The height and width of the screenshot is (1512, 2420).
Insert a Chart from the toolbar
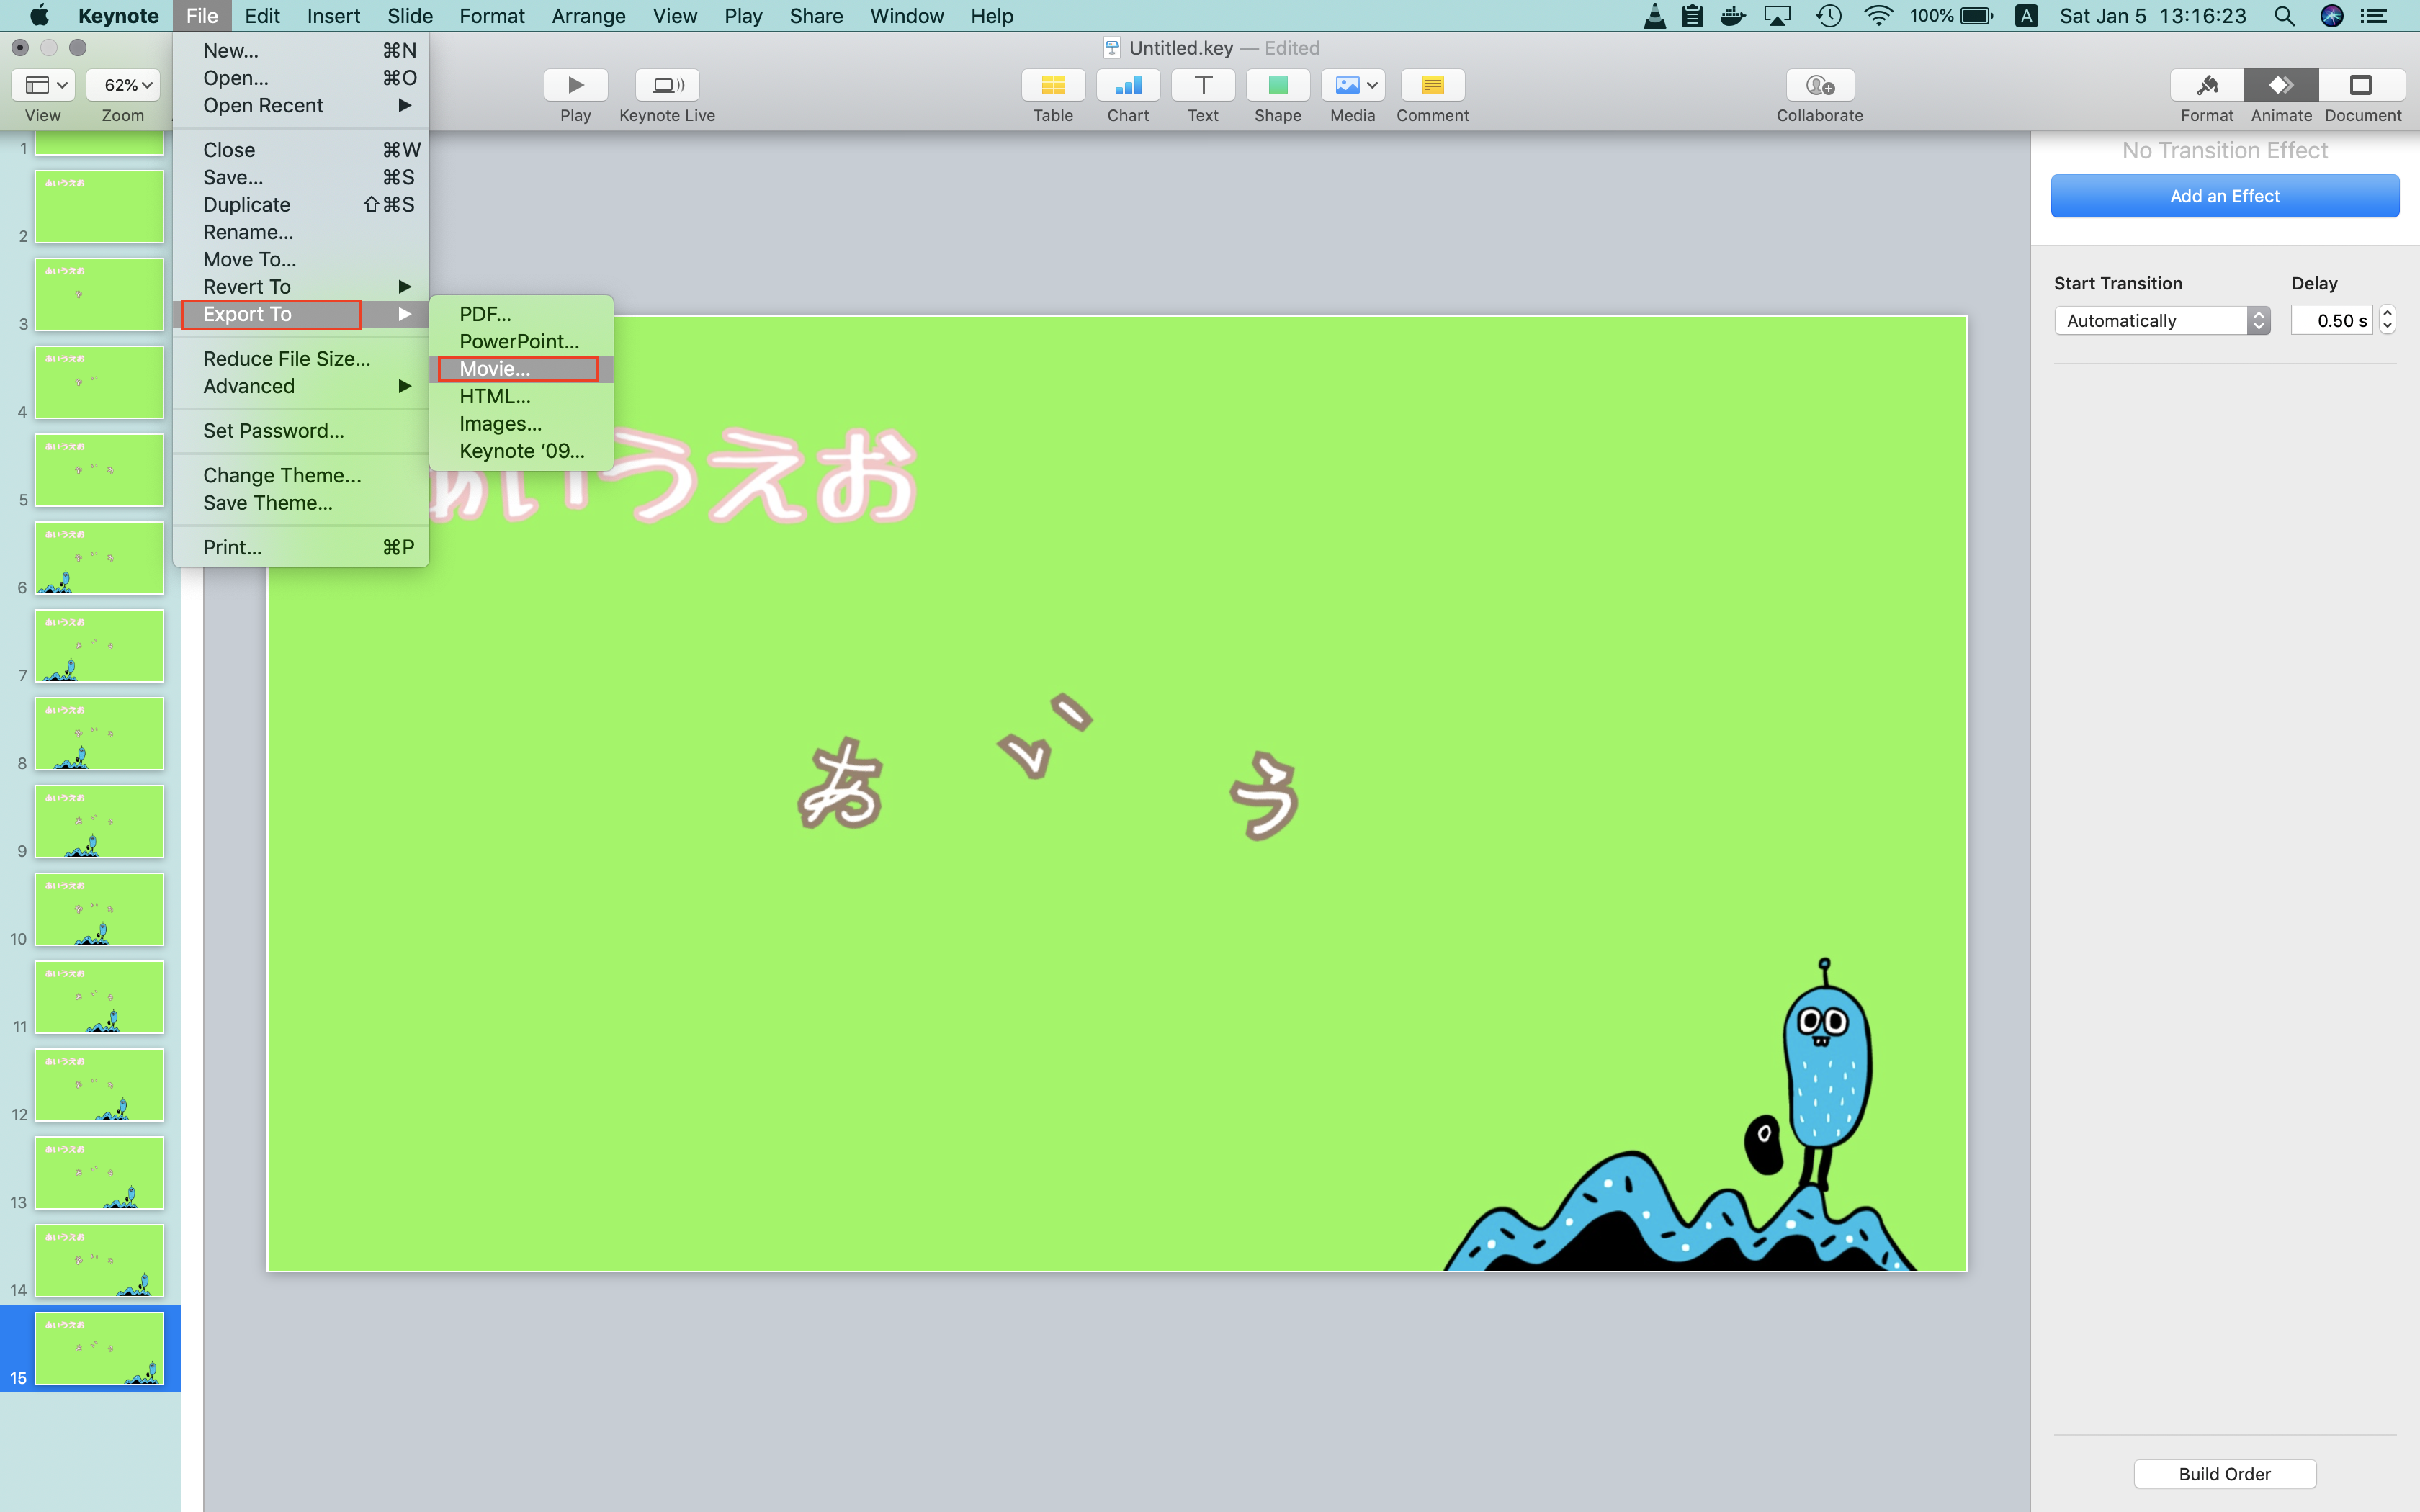(1128, 85)
